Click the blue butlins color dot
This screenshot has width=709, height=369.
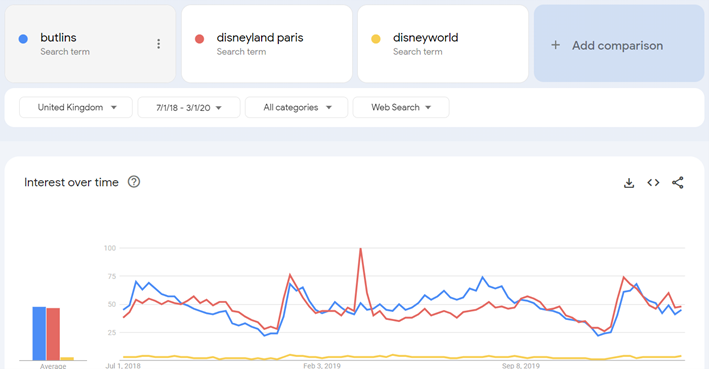(23, 39)
